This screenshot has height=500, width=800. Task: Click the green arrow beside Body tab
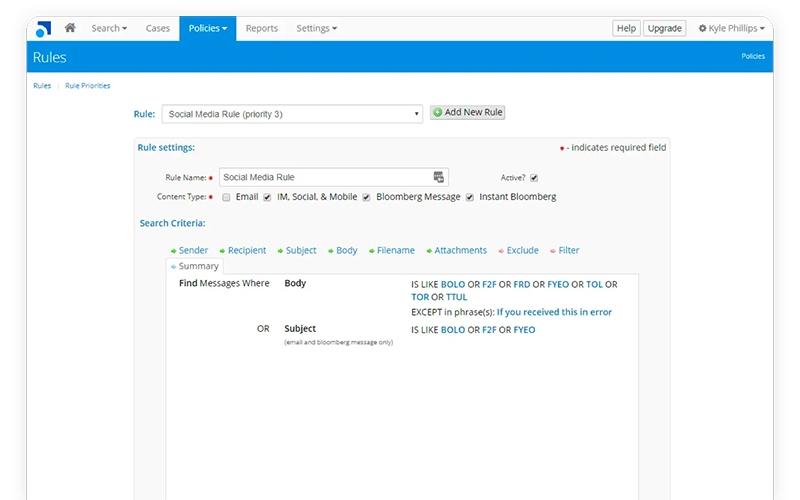331,251
